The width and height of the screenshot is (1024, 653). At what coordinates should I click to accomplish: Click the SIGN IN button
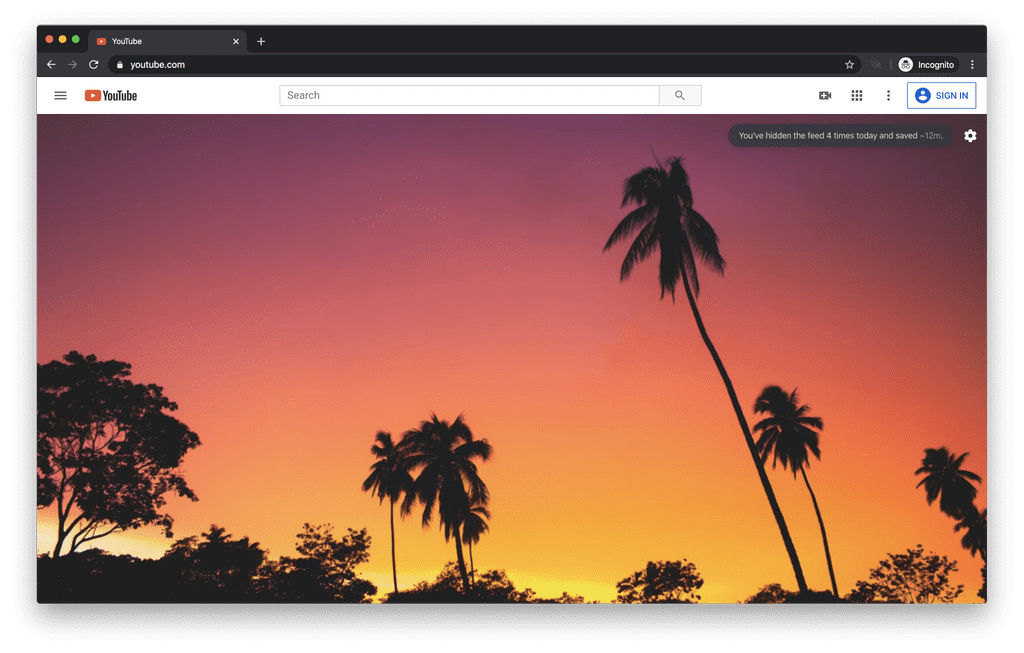(942, 95)
